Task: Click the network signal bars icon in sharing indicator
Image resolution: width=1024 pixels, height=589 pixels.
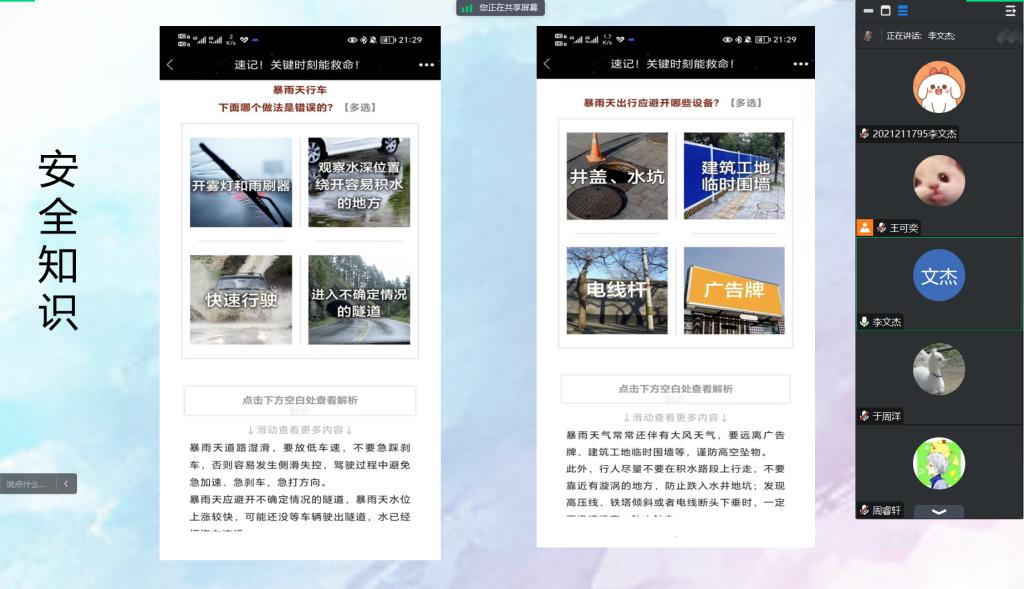Action: click(x=467, y=8)
